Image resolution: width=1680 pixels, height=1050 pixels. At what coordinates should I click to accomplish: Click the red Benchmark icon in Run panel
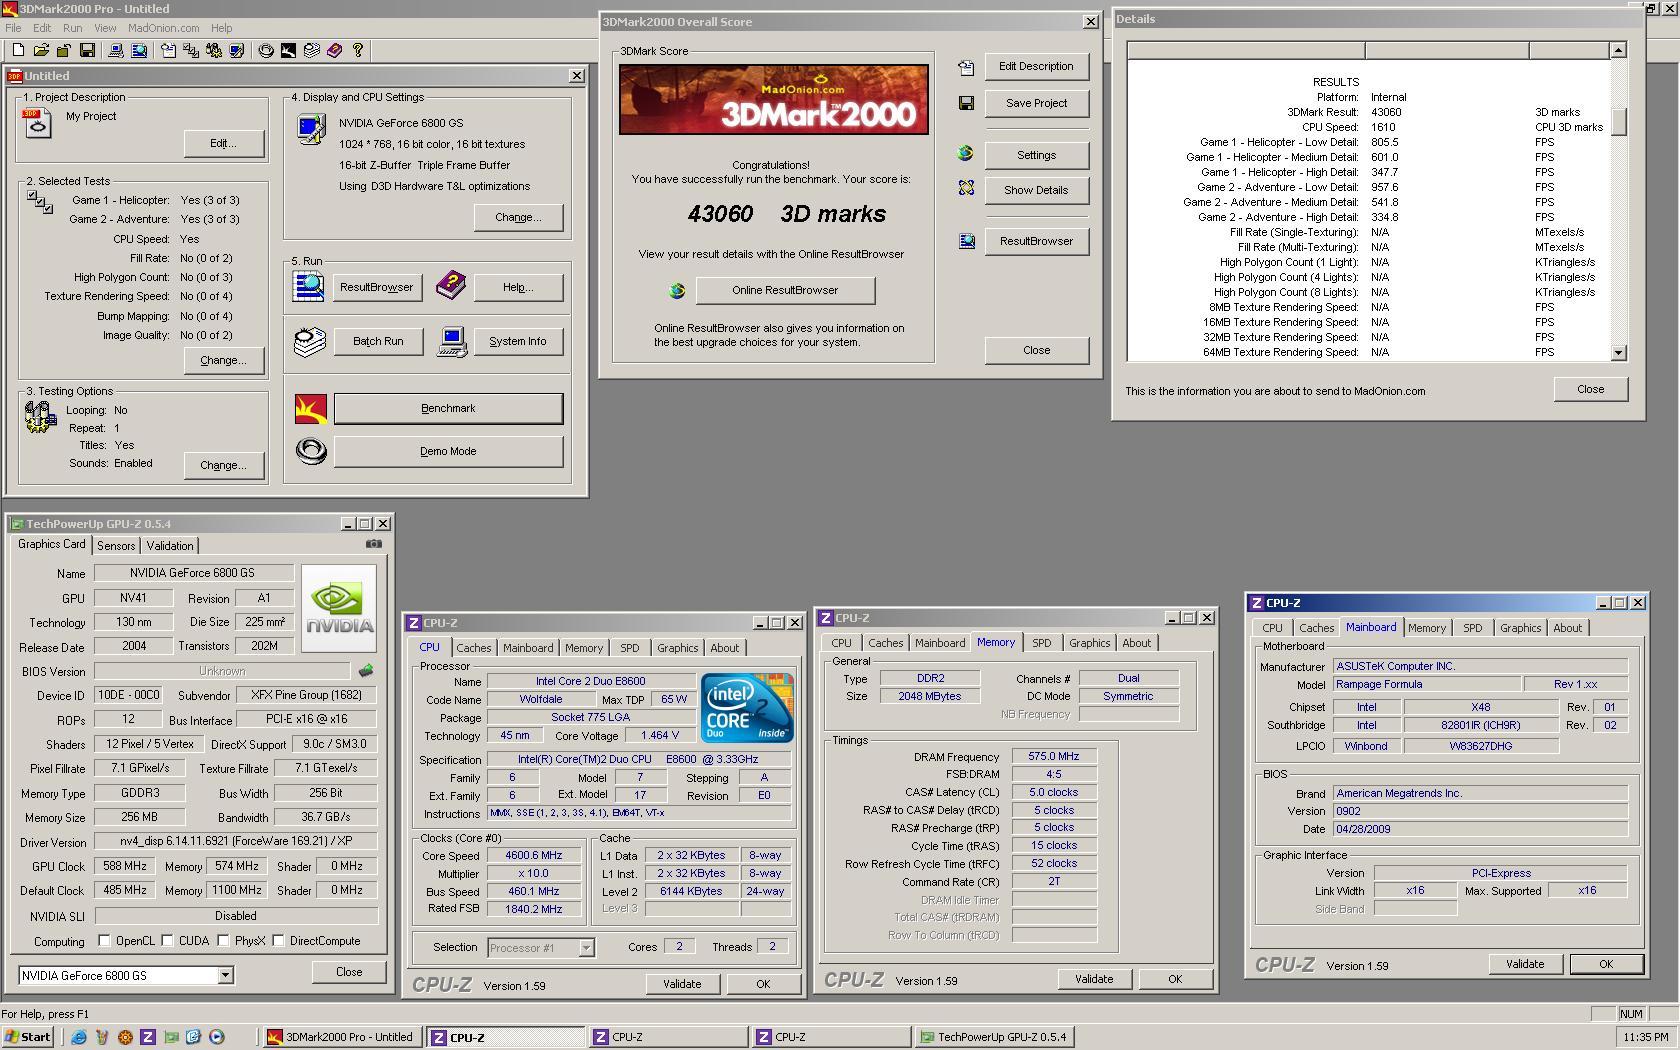click(311, 408)
